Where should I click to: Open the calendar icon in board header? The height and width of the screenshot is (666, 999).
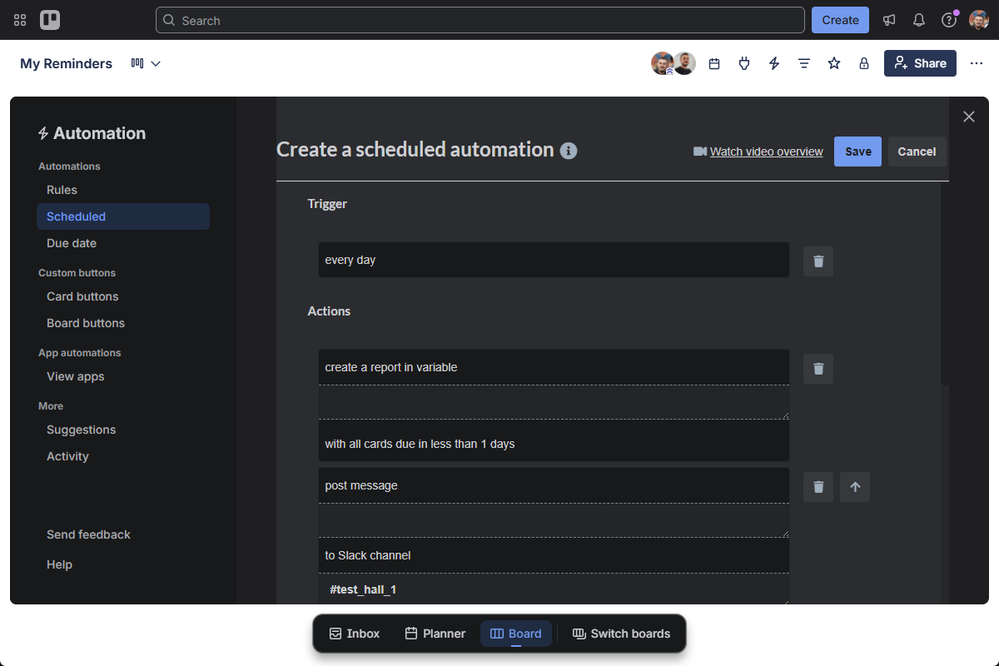click(x=714, y=63)
